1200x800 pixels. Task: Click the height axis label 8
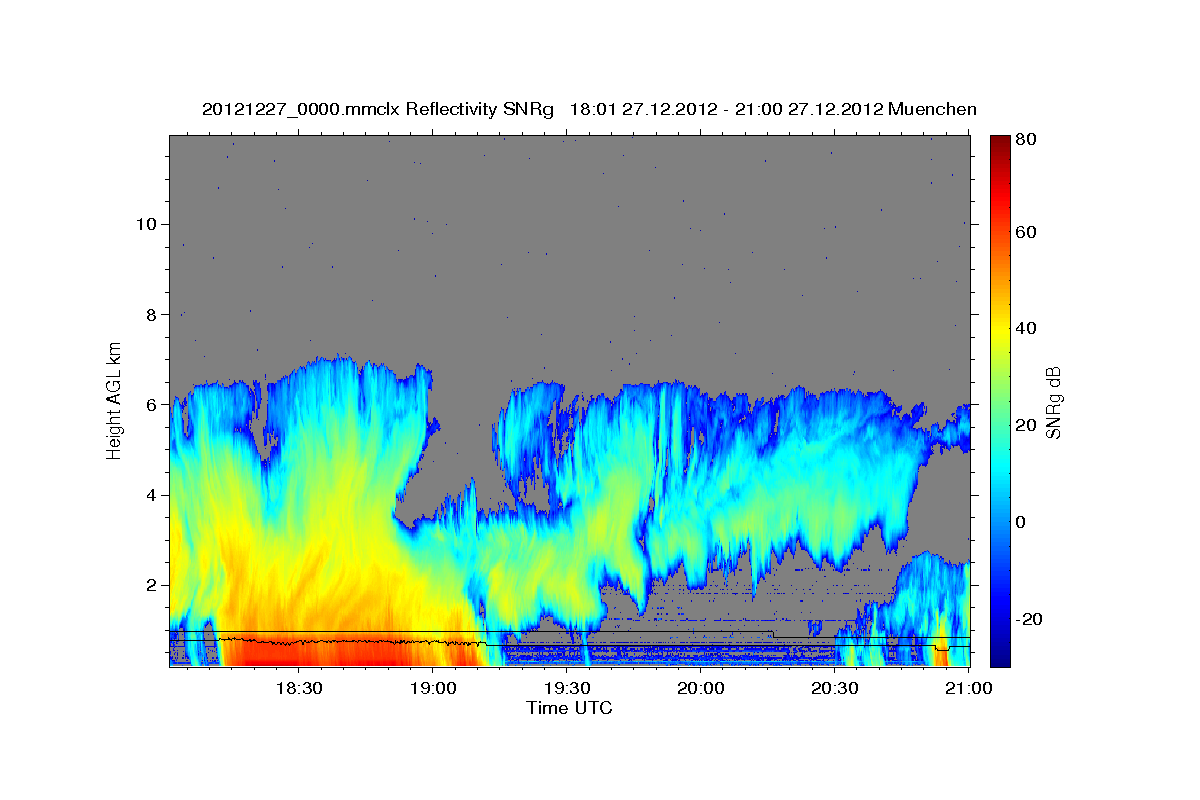coord(149,314)
